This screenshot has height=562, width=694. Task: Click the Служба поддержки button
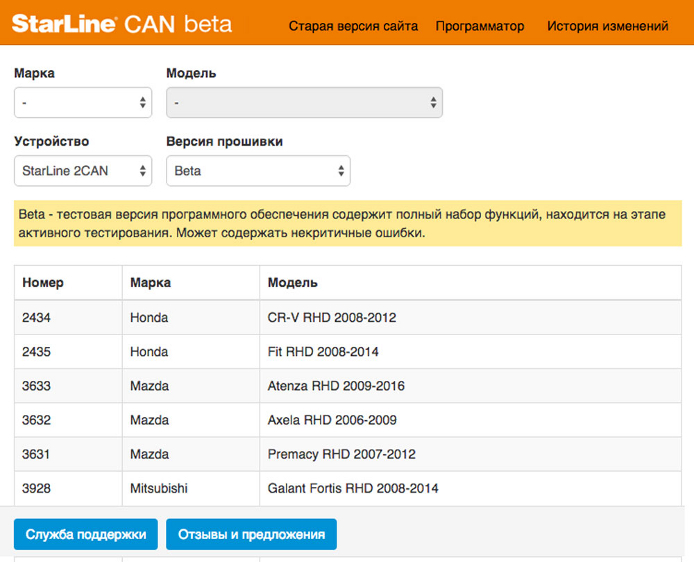pos(86,534)
